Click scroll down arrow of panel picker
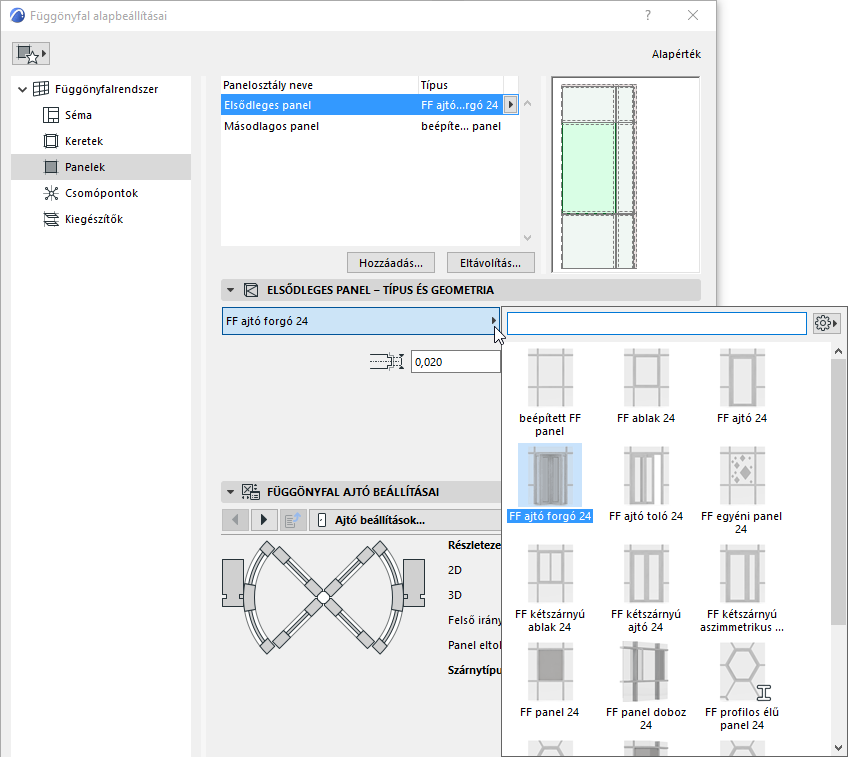Screen dimensions: 848x757 pyautogui.click(x=838, y=747)
